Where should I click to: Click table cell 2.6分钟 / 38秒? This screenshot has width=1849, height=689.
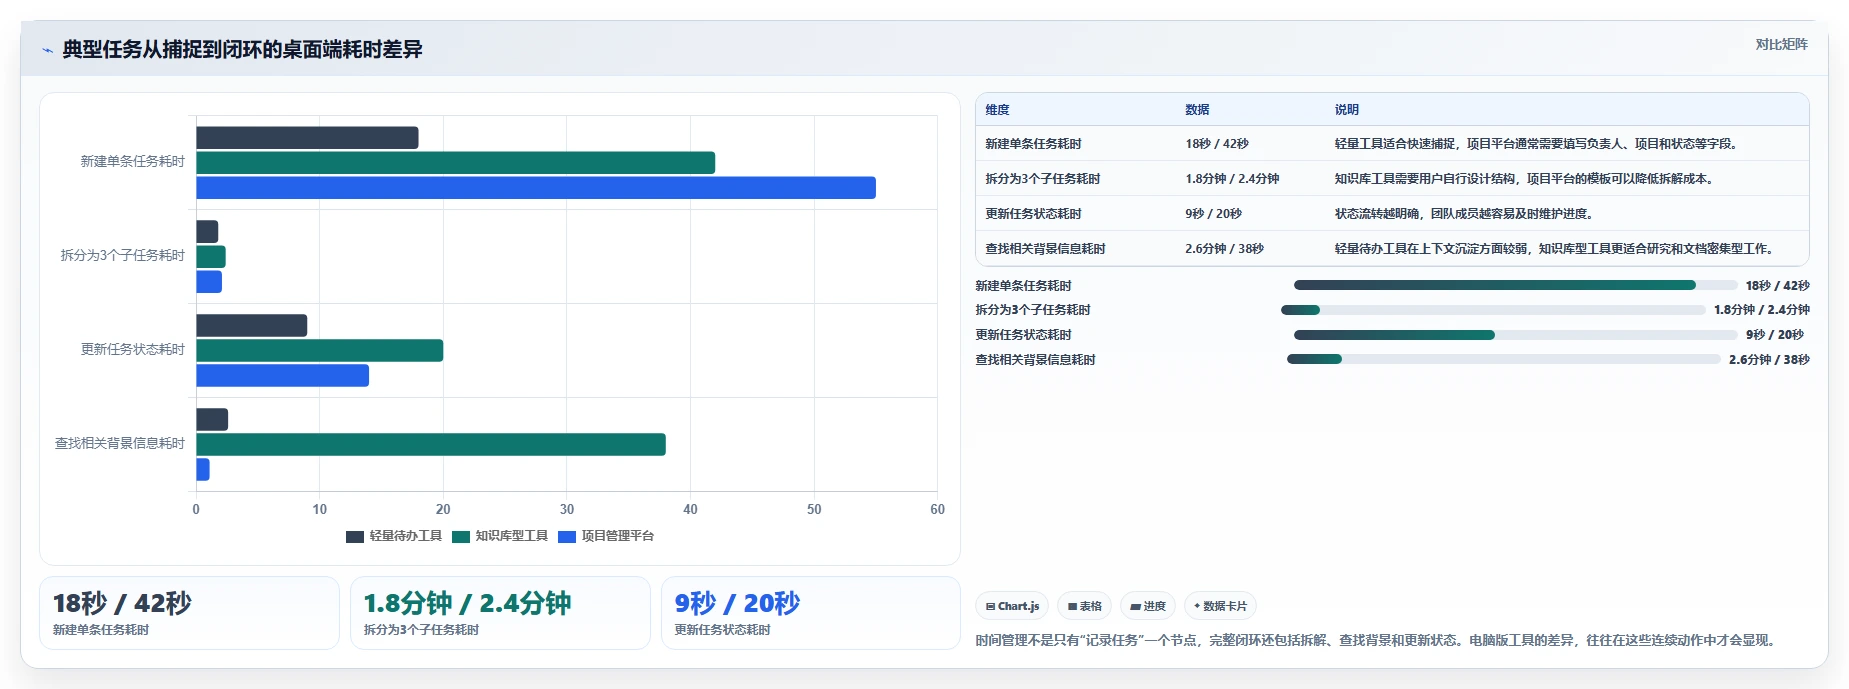[x=1224, y=249]
